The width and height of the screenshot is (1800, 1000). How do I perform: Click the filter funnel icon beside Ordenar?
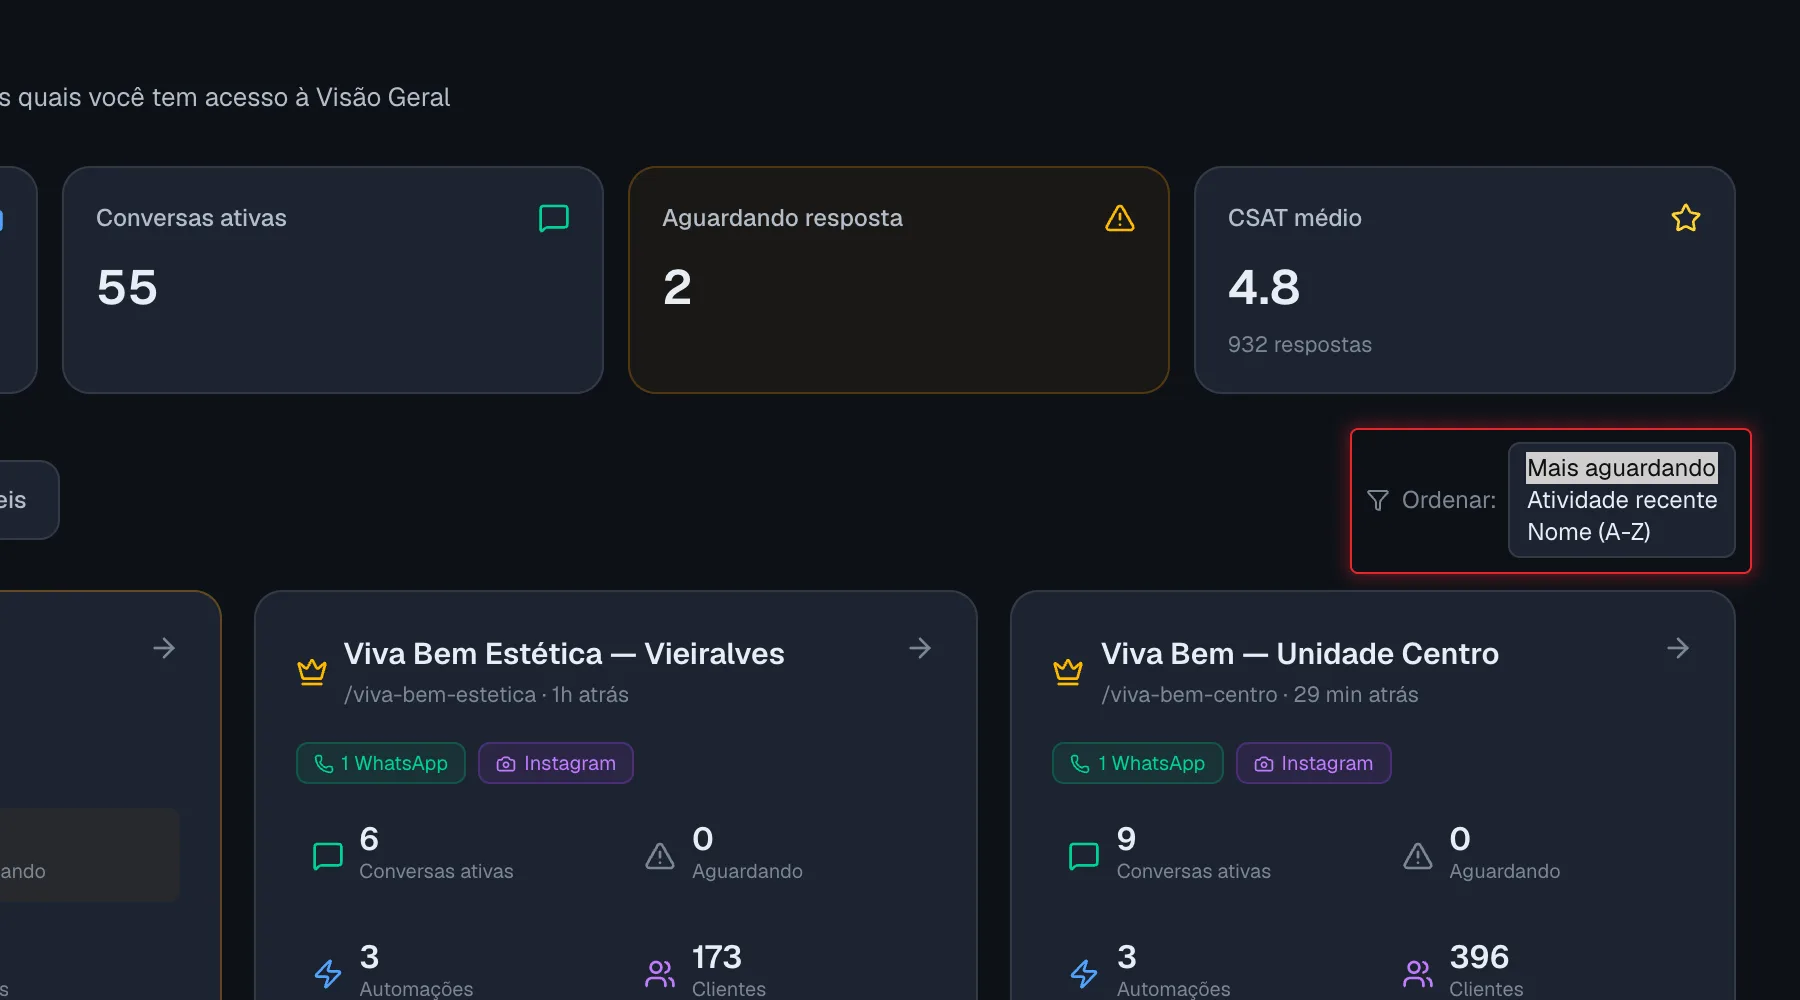(1378, 500)
